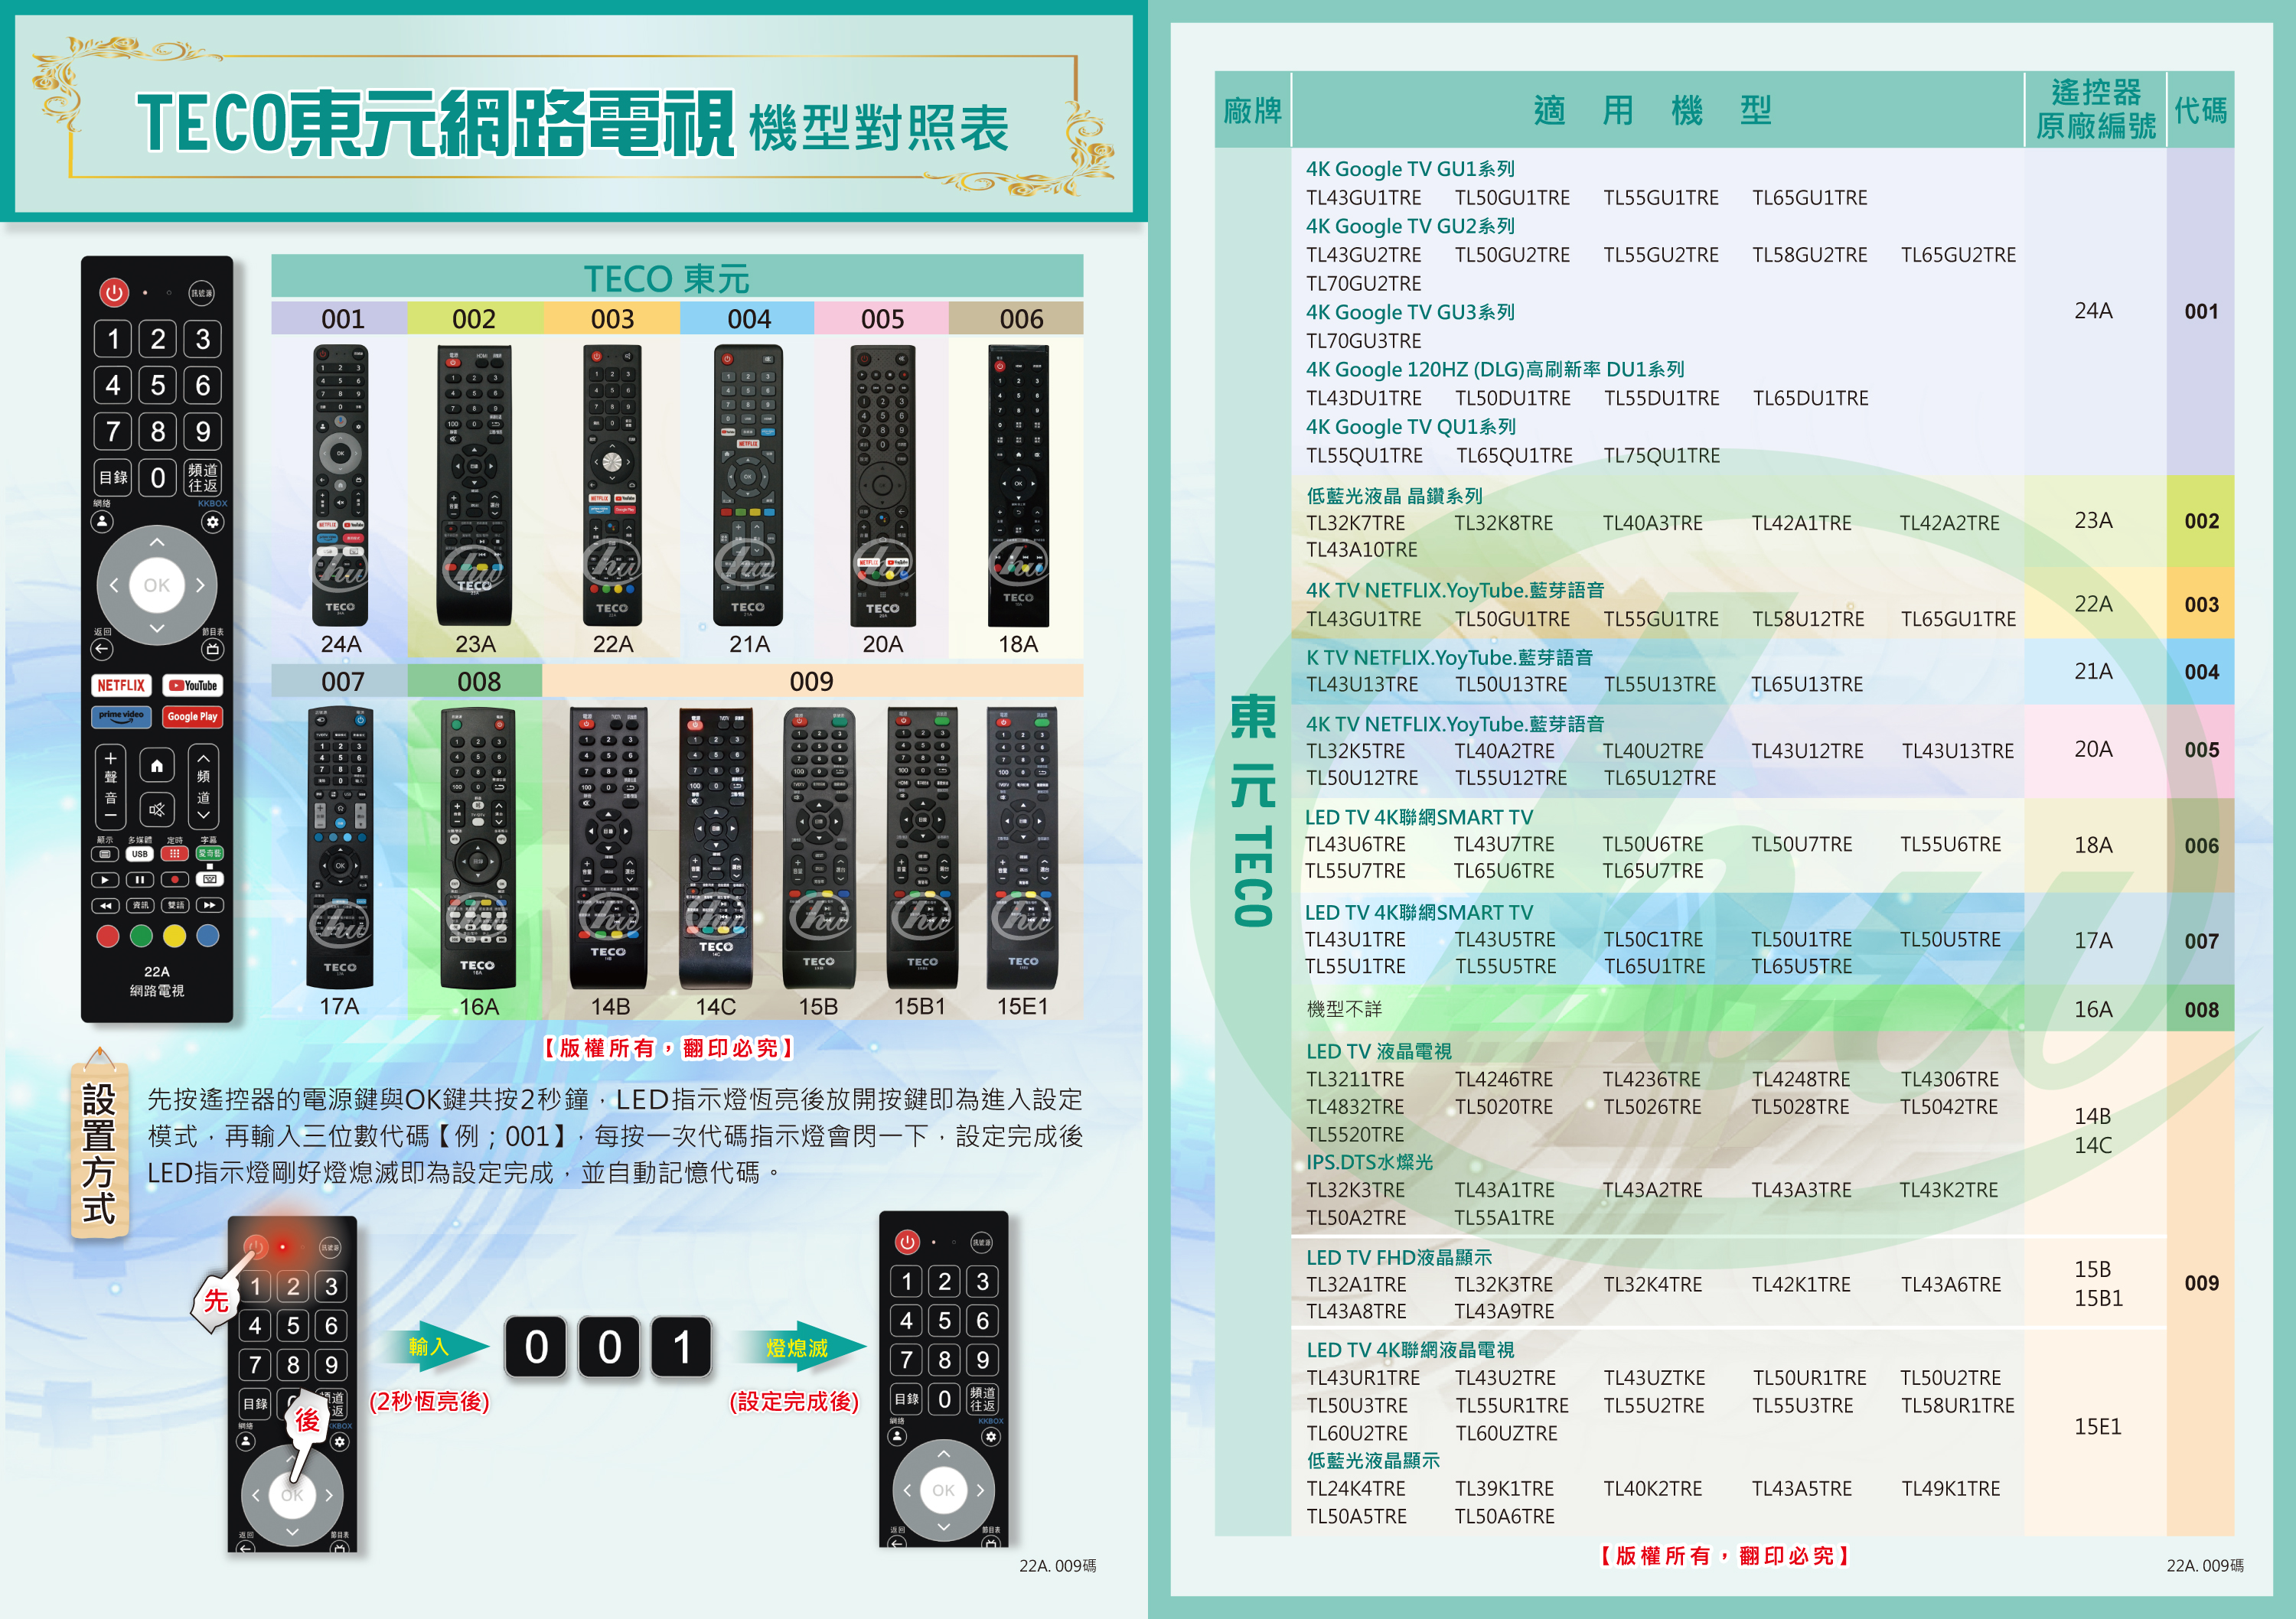This screenshot has width=2296, height=1619.
Task: Click the yellow color button on the large remote
Action: (174, 936)
